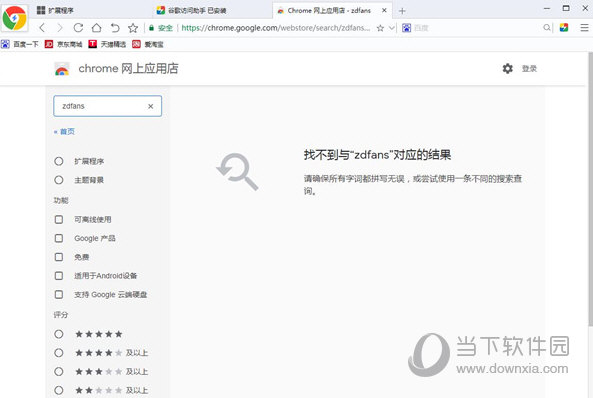Check the 适用于Android设备 filter

(x=59, y=276)
